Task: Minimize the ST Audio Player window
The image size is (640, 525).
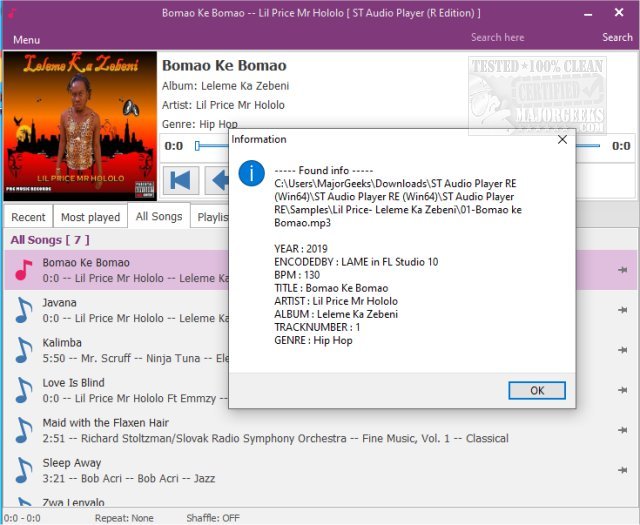Action: [588, 14]
